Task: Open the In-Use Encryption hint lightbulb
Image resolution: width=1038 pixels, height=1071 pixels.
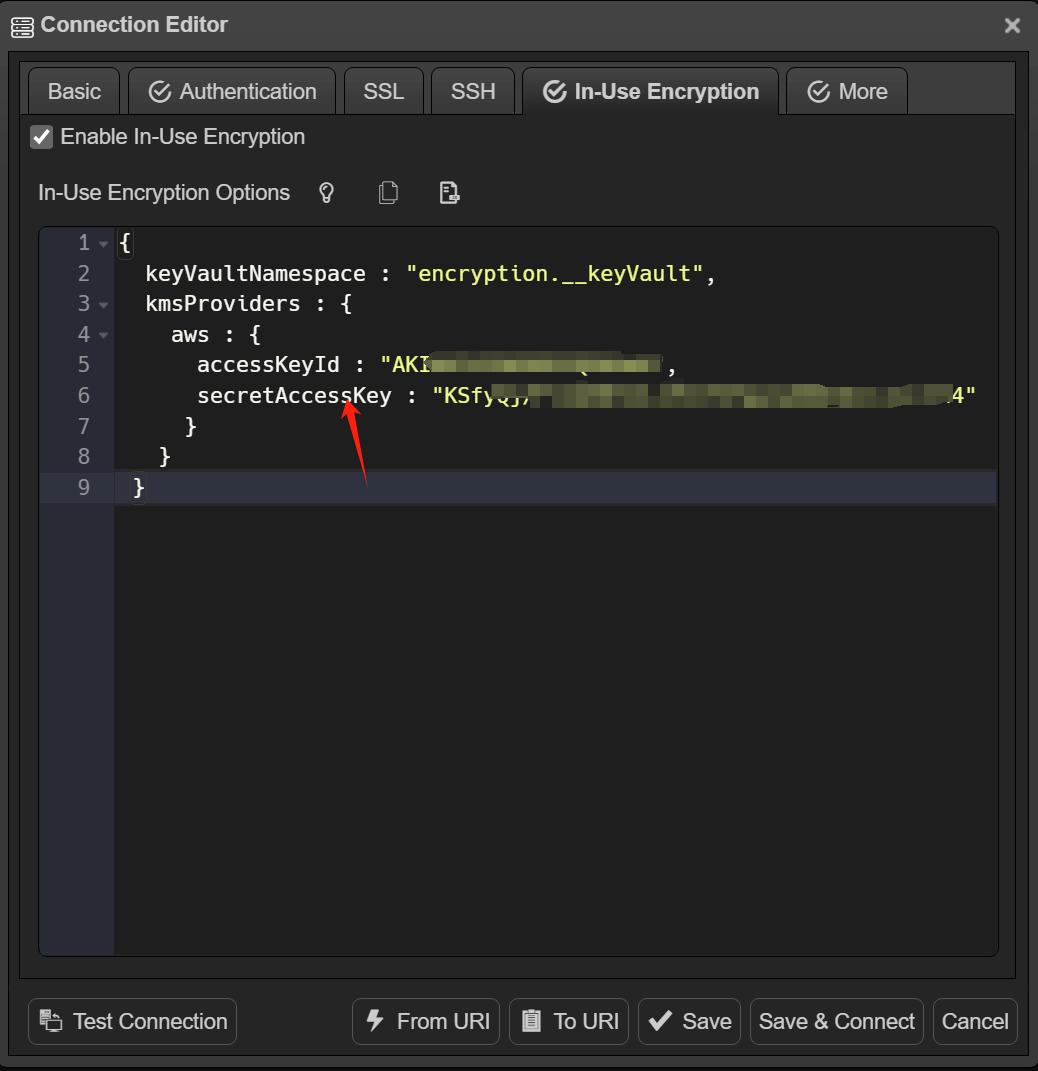Action: [x=326, y=193]
